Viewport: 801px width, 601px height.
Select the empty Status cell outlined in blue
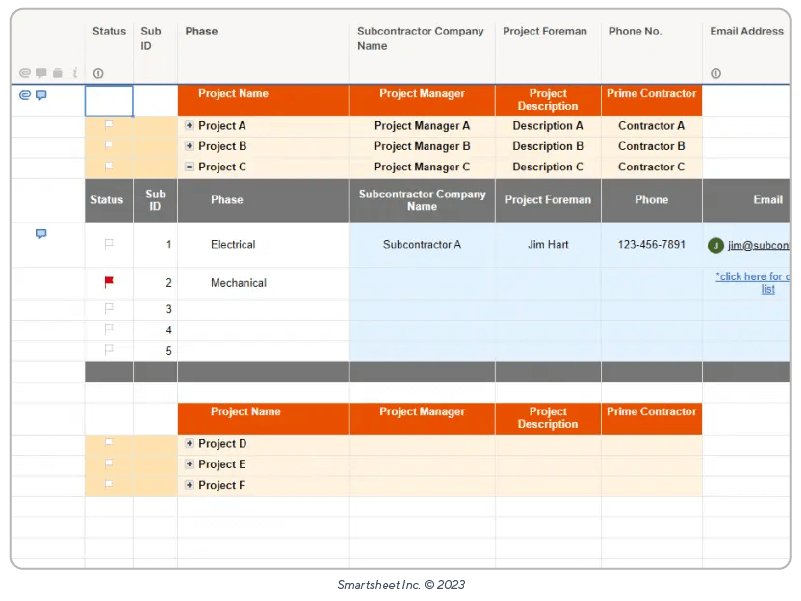coord(109,101)
